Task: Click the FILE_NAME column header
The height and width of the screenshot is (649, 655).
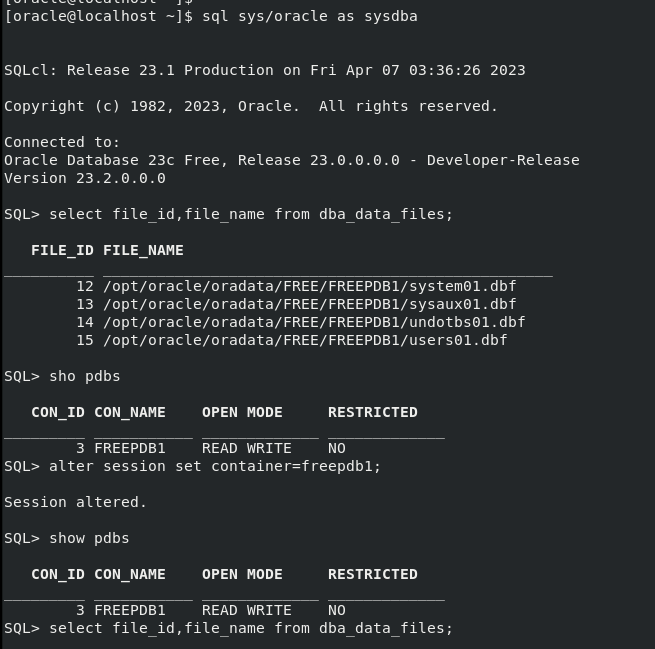Action: pyautogui.click(x=143, y=251)
